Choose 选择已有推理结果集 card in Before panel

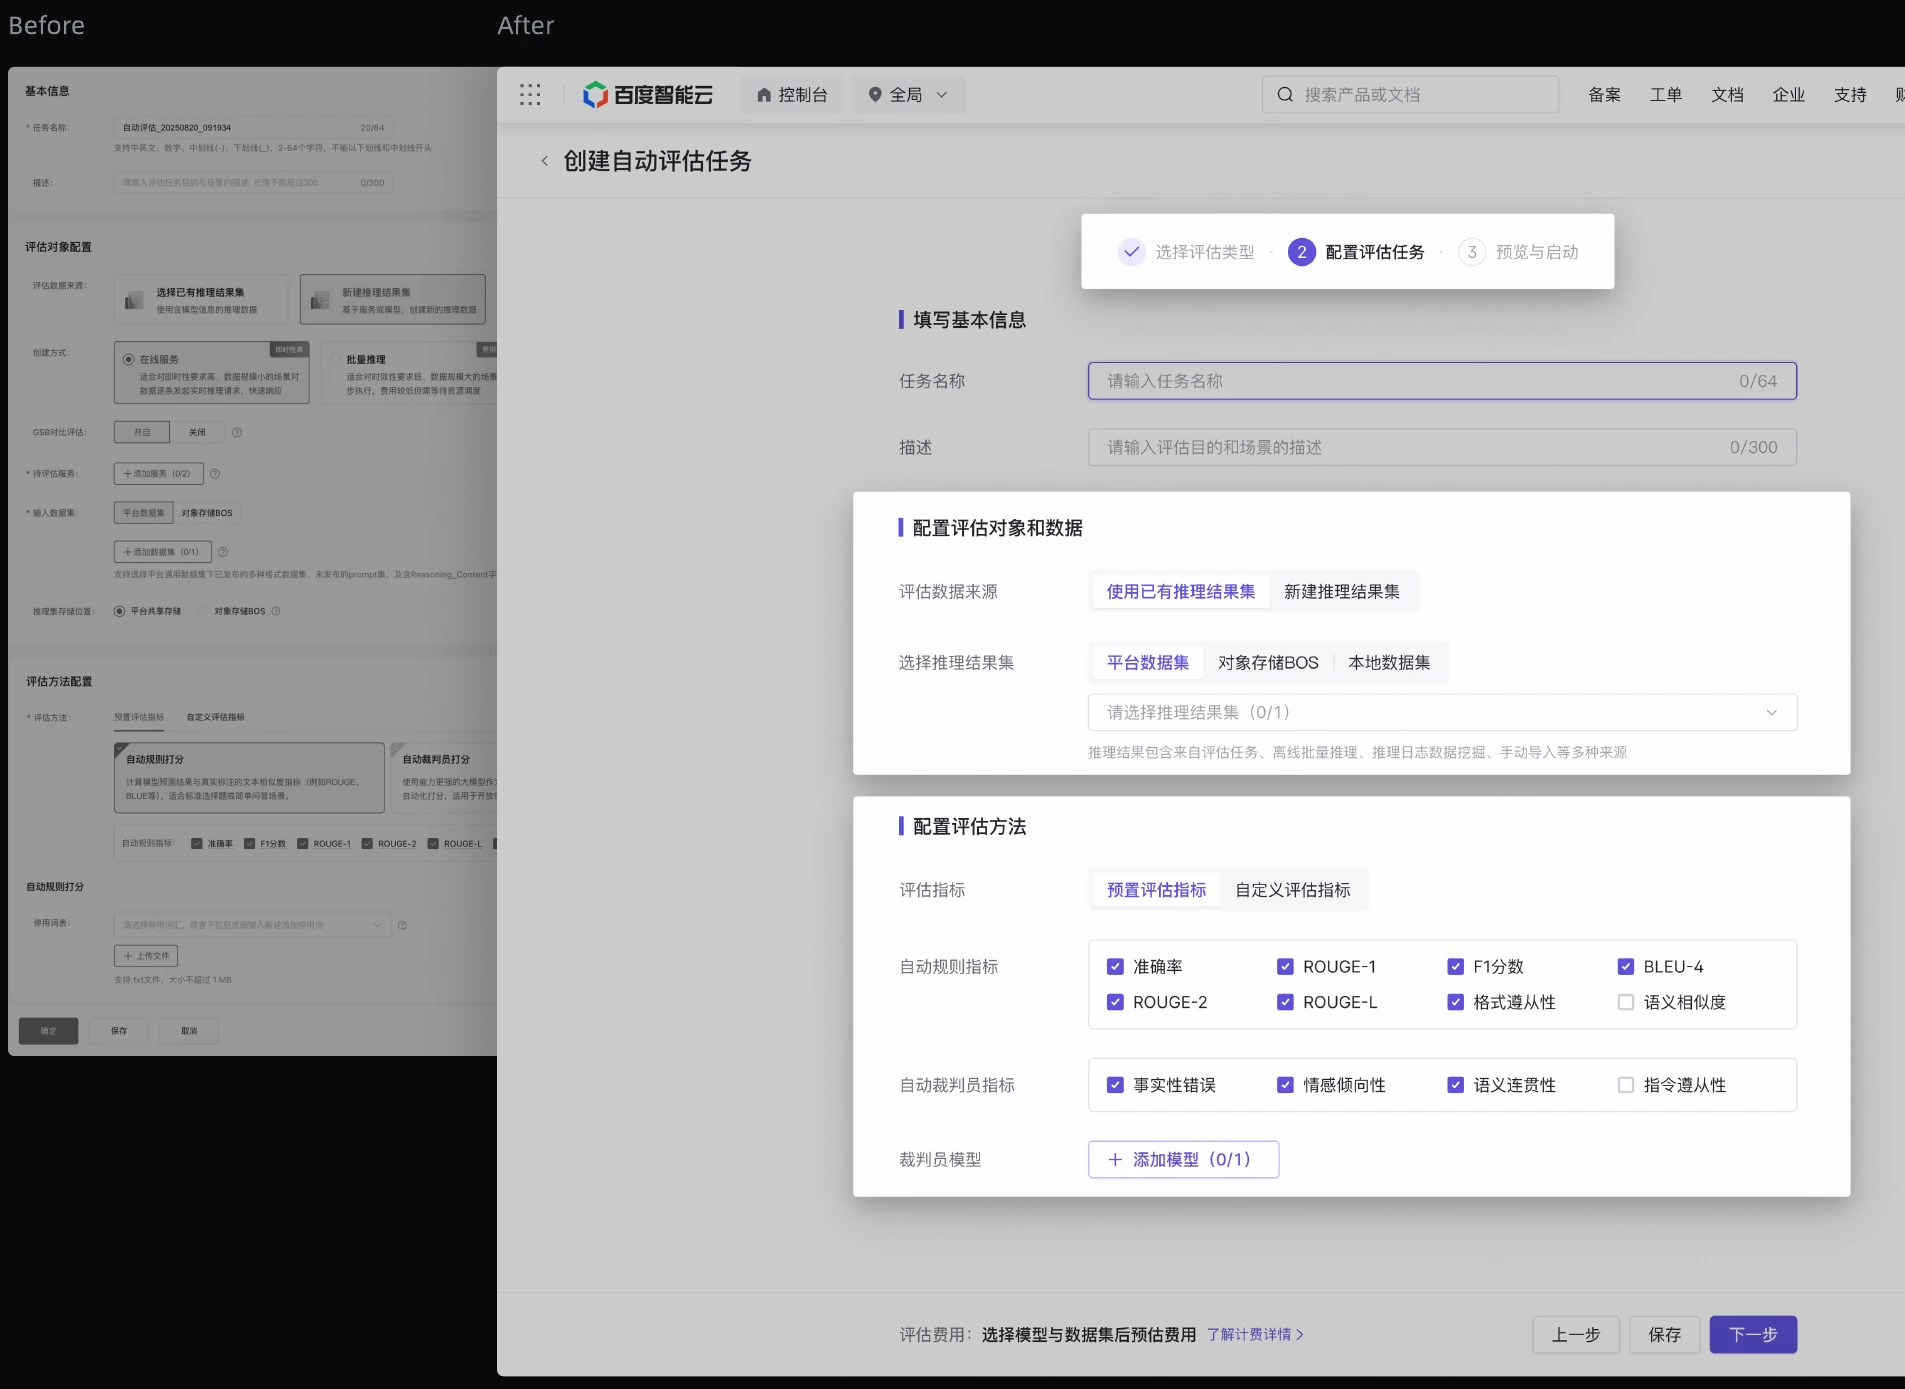click(201, 300)
